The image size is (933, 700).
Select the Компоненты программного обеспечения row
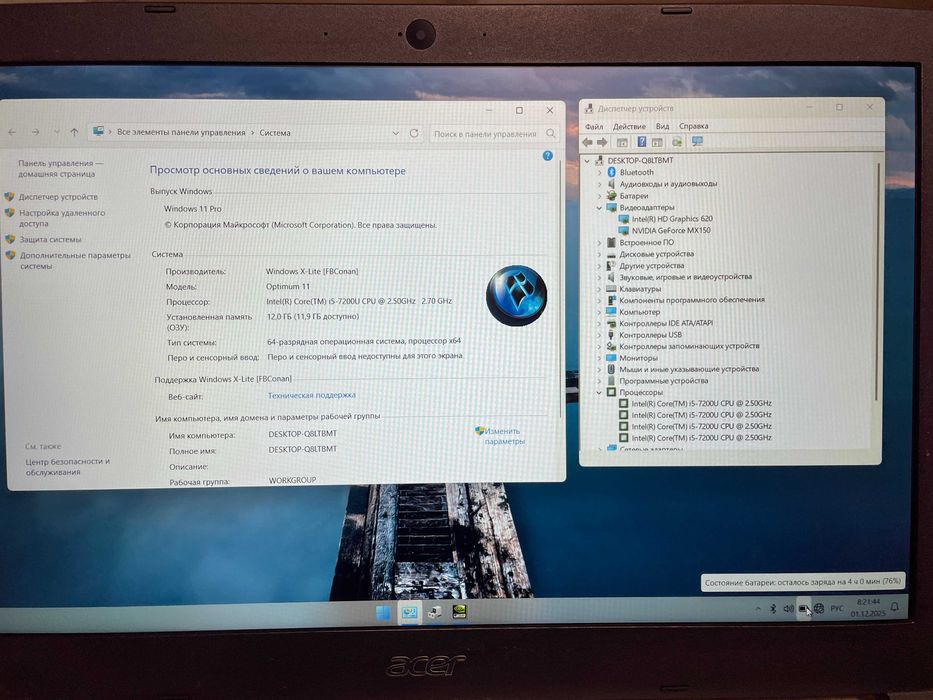(x=691, y=300)
